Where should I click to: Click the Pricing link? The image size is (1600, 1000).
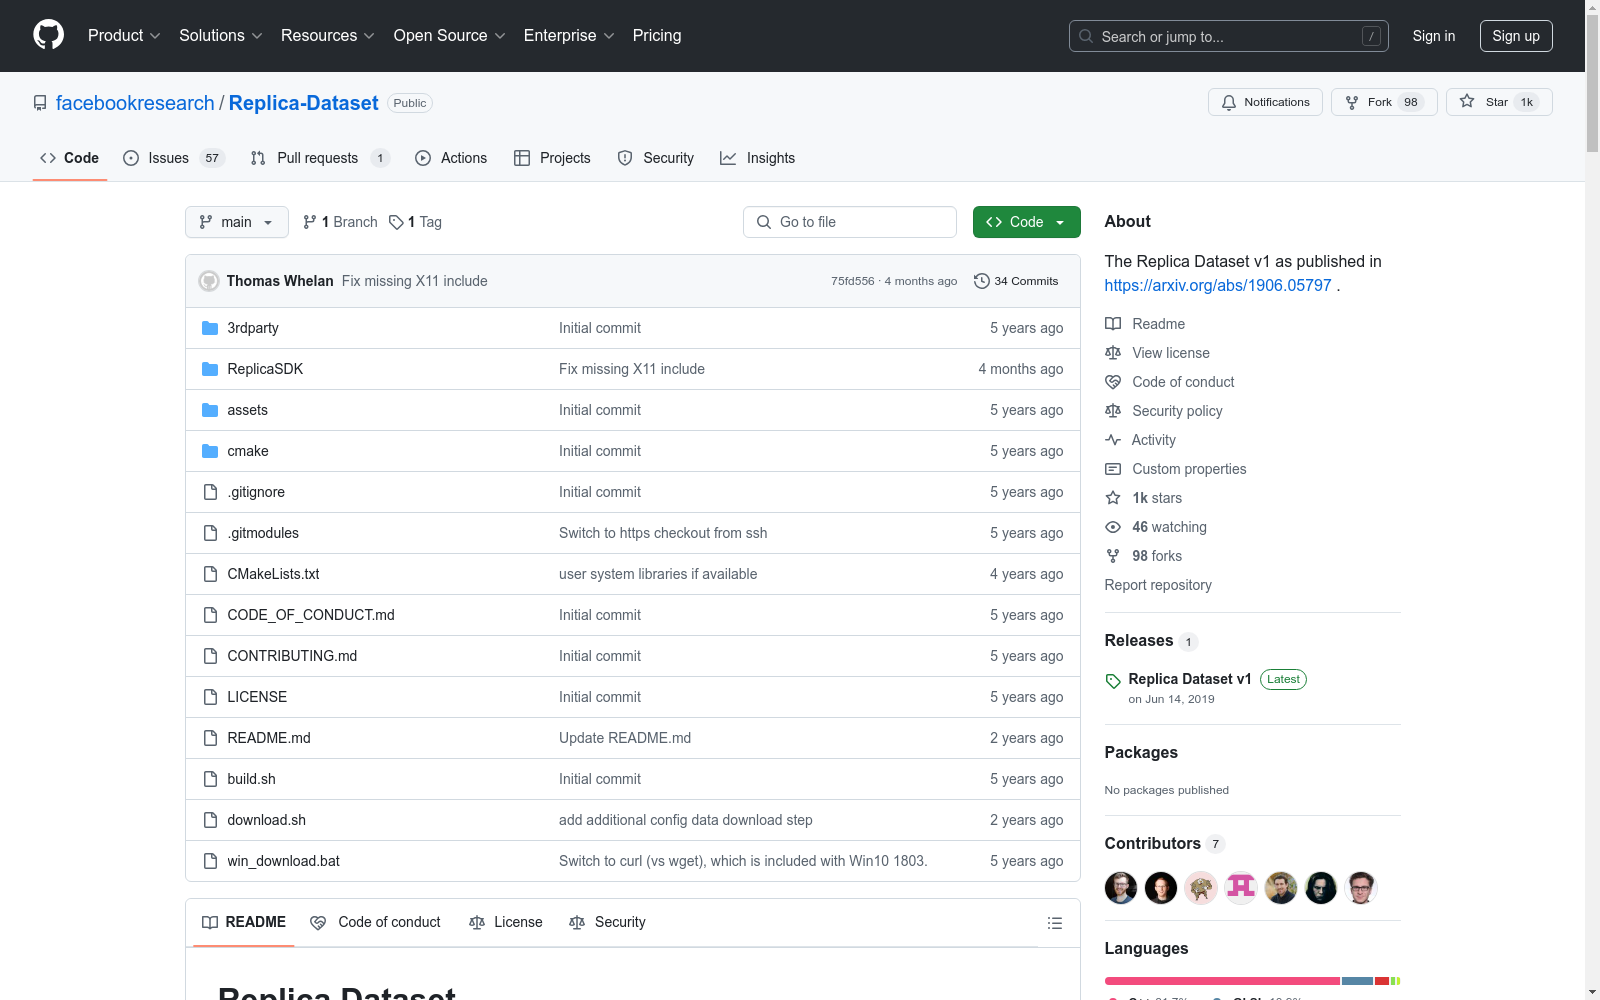click(657, 36)
